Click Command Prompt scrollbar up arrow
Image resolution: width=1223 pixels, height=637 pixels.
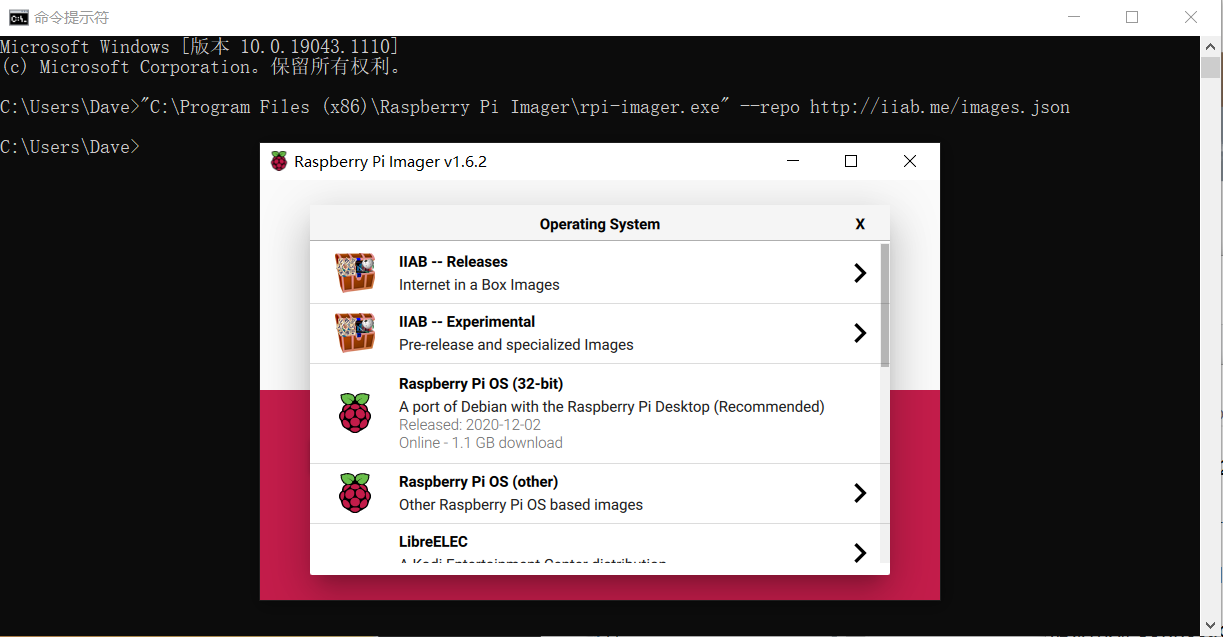click(1211, 46)
